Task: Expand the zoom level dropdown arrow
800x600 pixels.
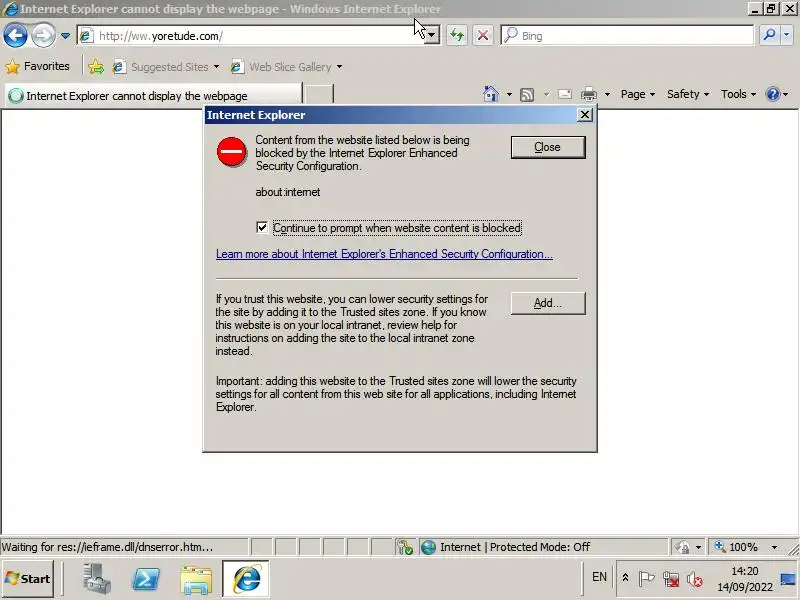Action: tap(774, 547)
